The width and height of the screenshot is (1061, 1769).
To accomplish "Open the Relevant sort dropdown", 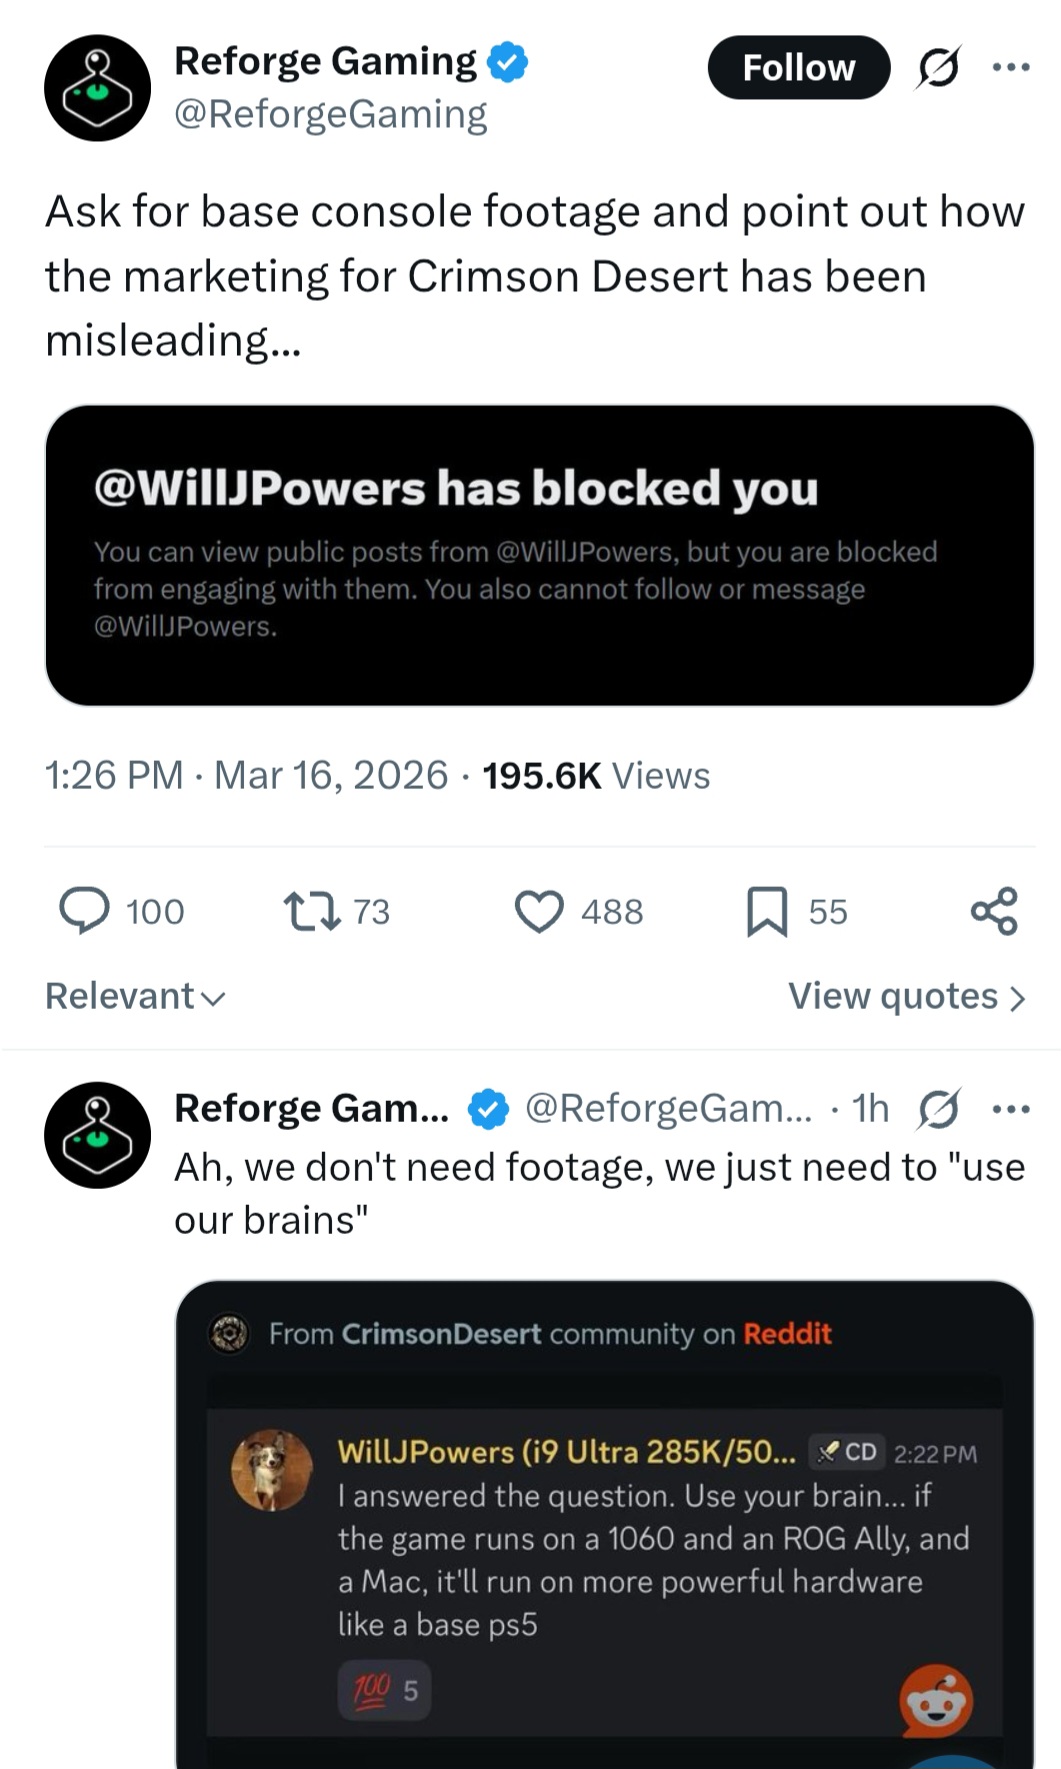I will click(x=135, y=996).
